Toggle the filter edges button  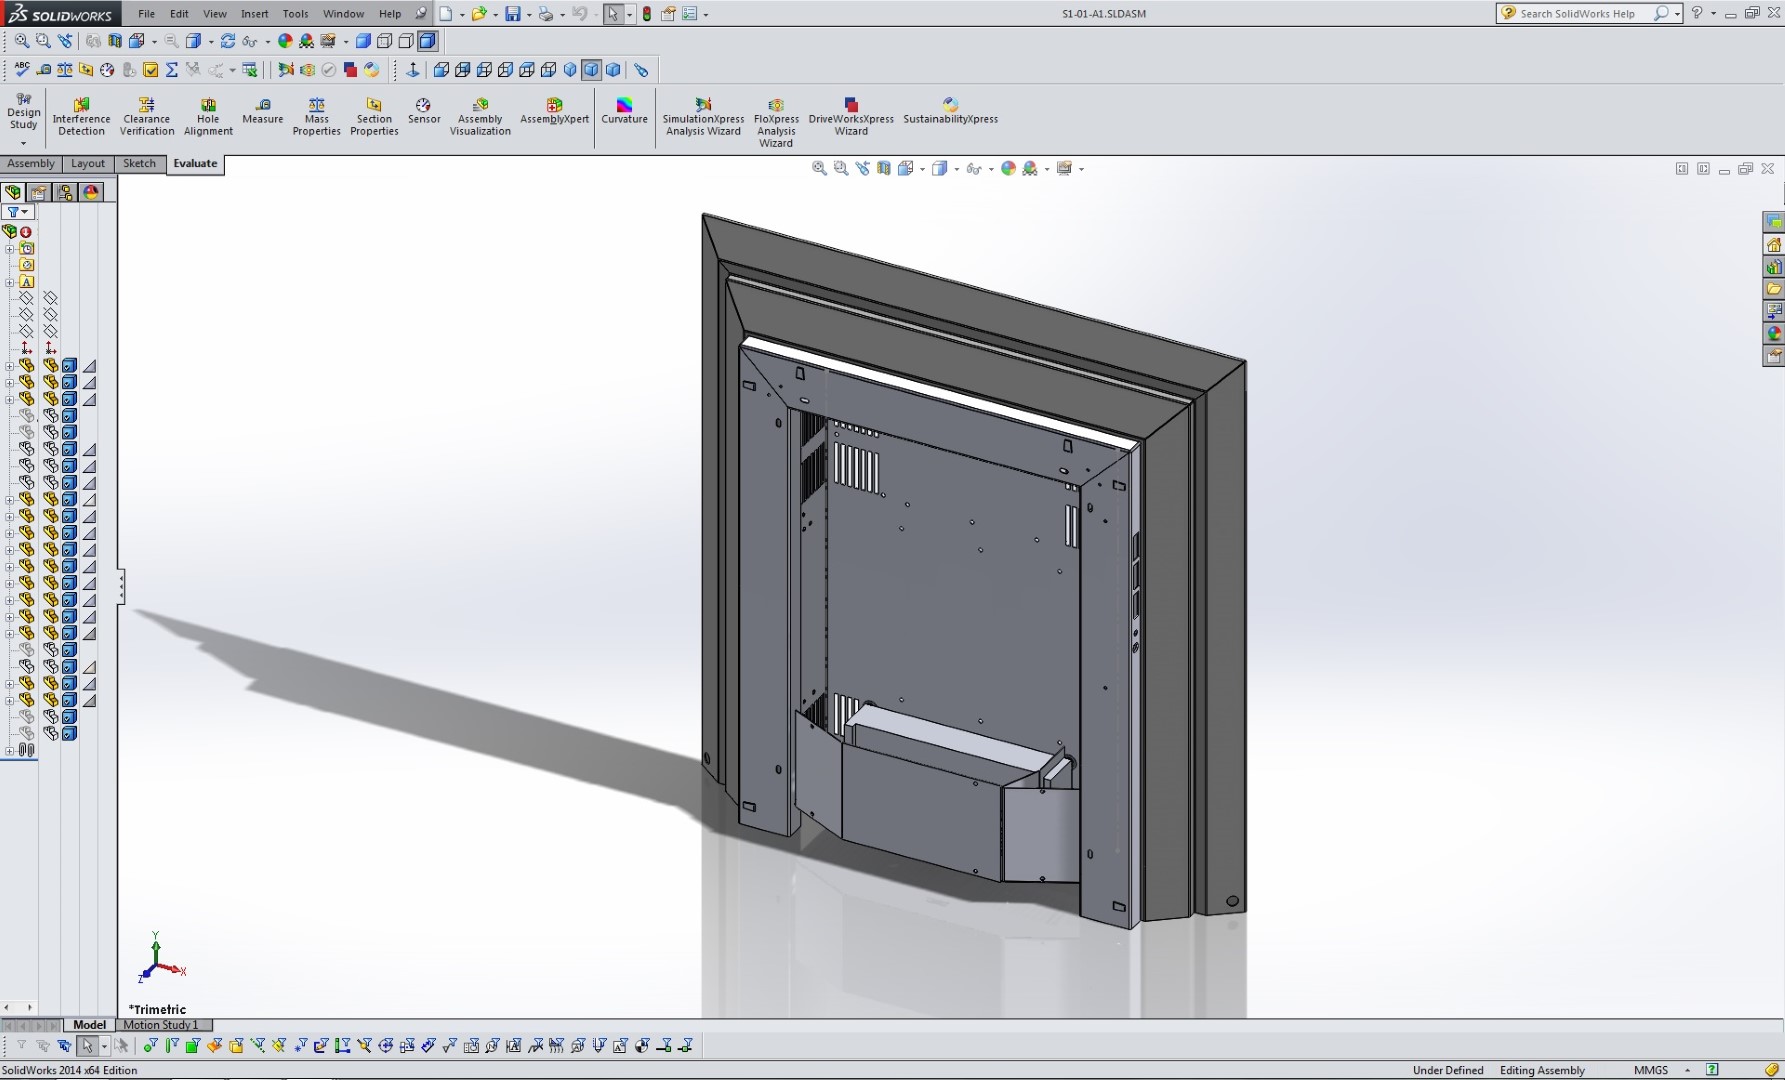point(171,1046)
